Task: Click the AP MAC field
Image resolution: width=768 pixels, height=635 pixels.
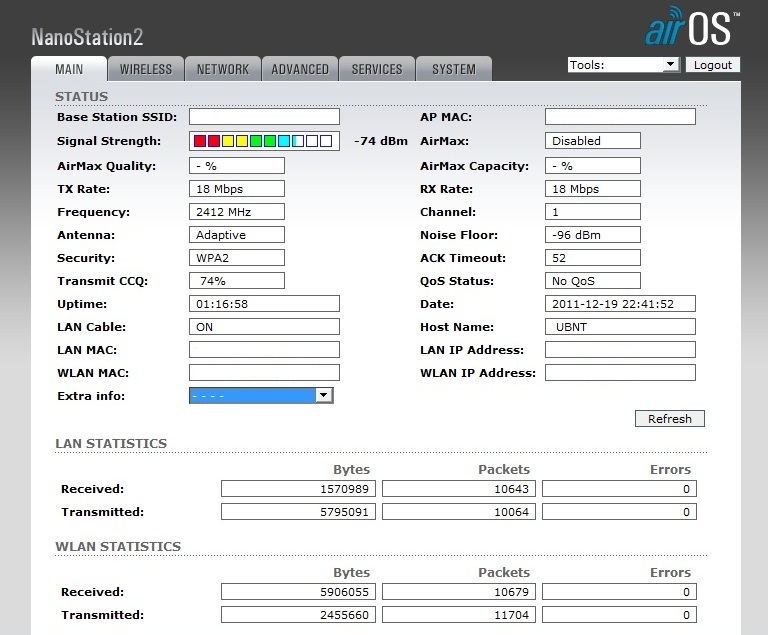Action: 620,117
